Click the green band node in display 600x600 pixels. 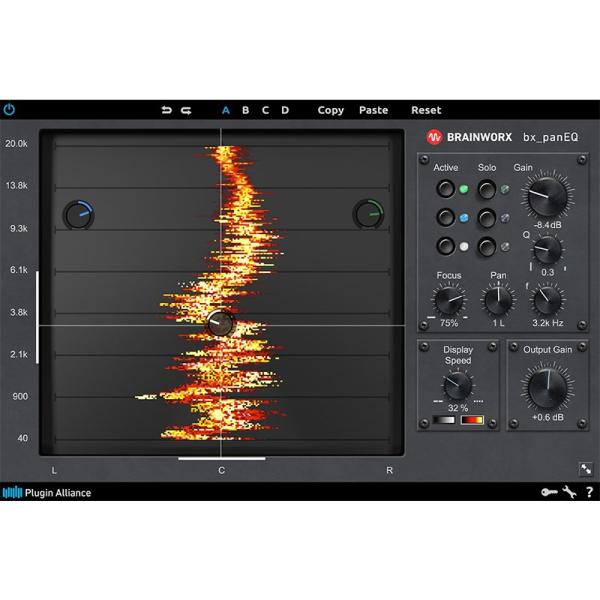click(x=368, y=214)
